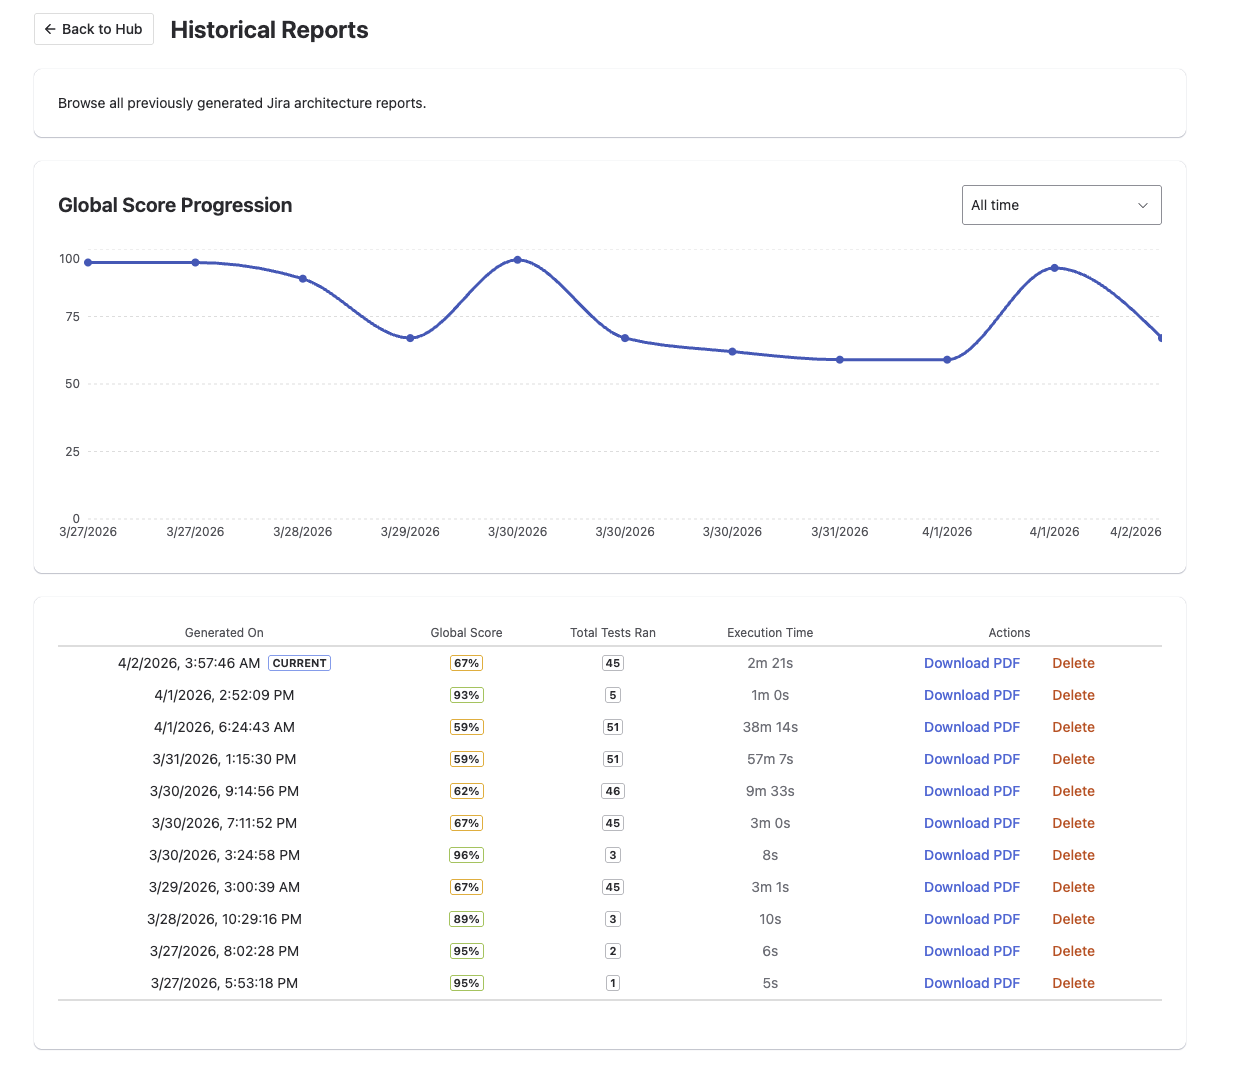This screenshot has width=1235, height=1085.
Task: Select the 67% Global Score badge for 4/2/2026
Action: pyautogui.click(x=466, y=662)
